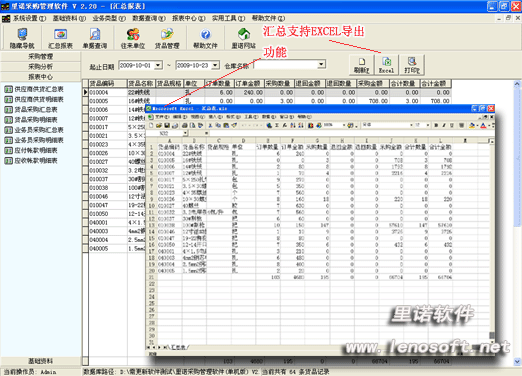Open the 仓库名称 combo box
This screenshot has width=522, height=376.
[321, 64]
